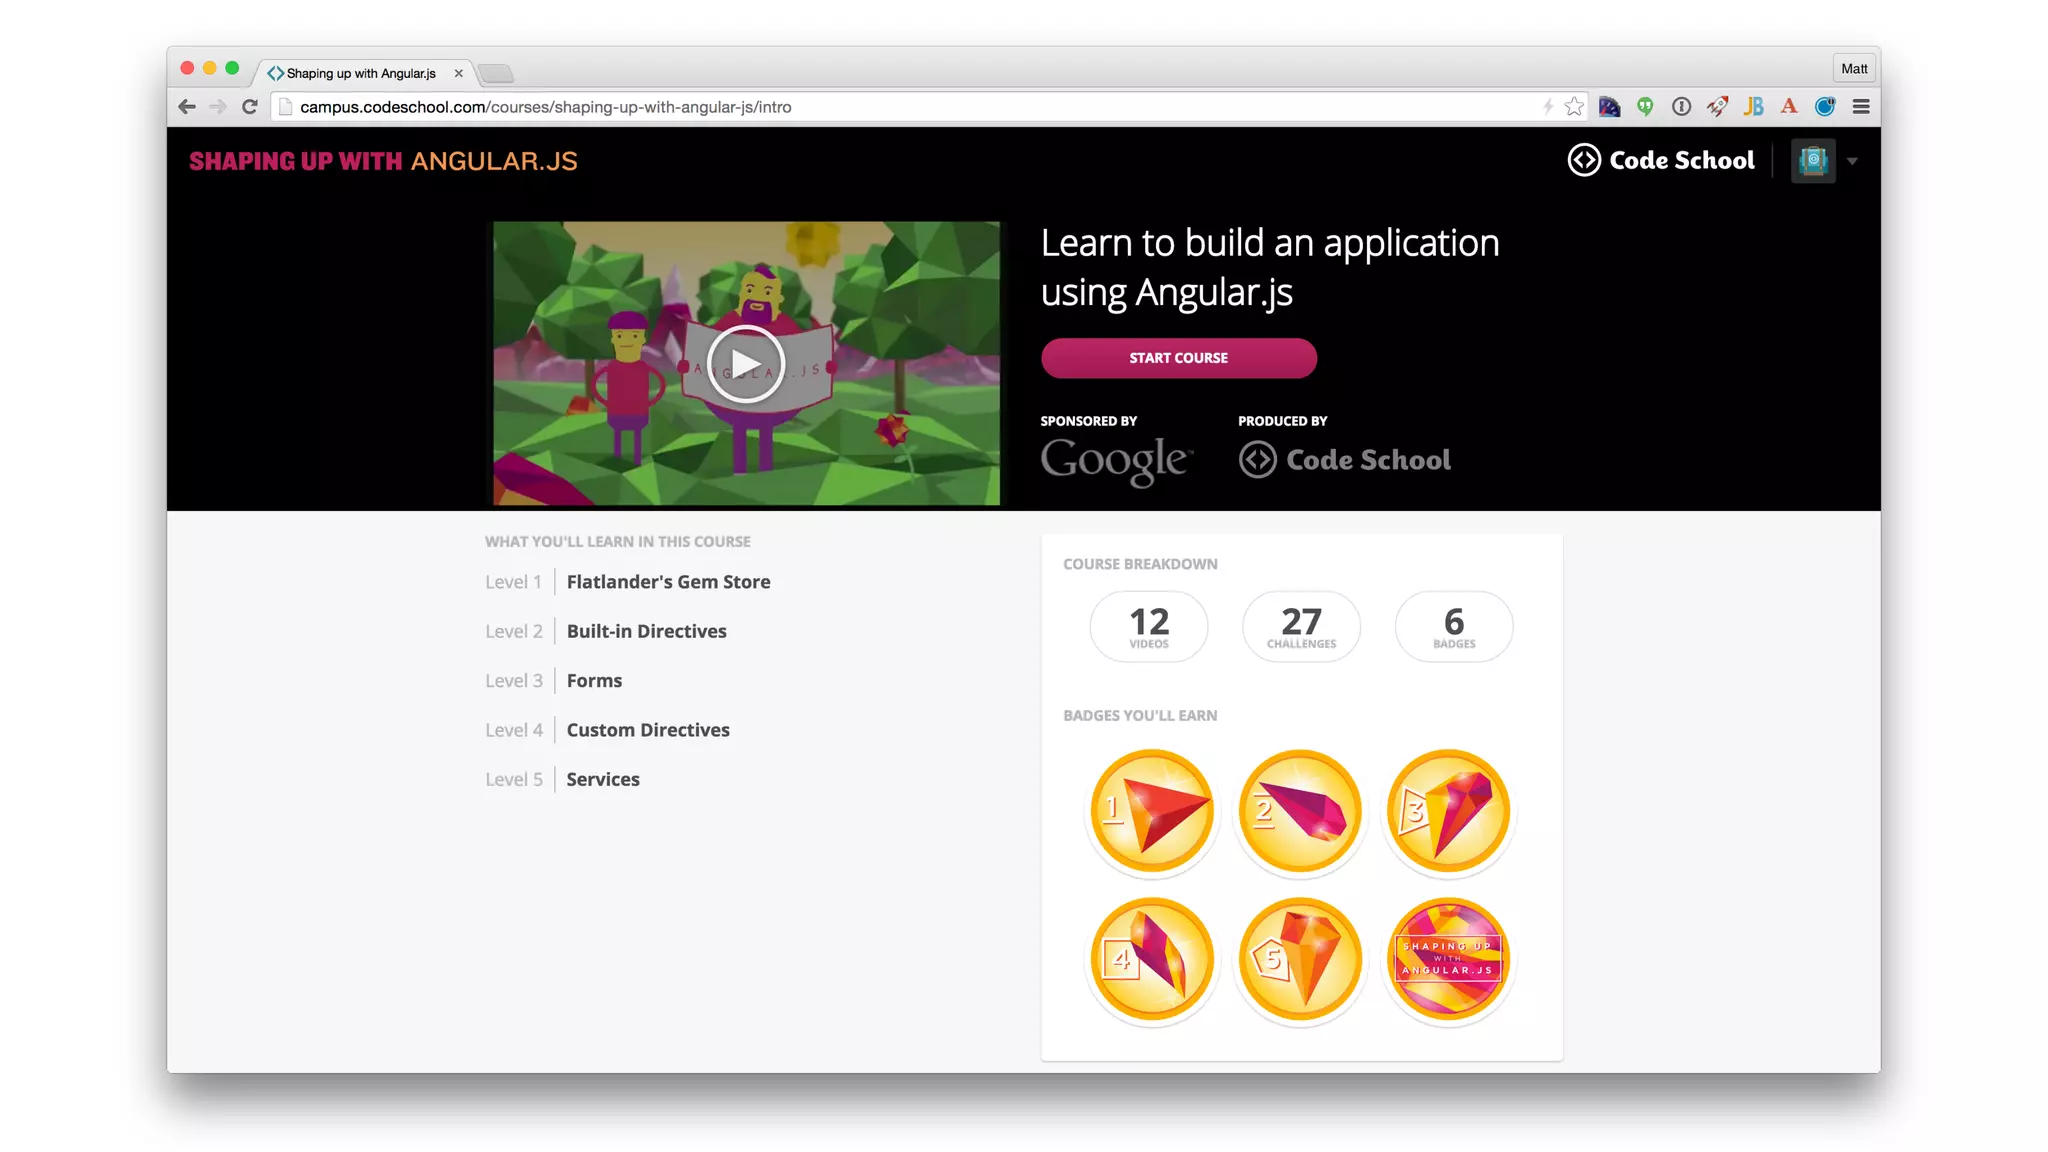2048x1152 pixels.
Task: Open the 1Password extension icon
Action: 1681,107
